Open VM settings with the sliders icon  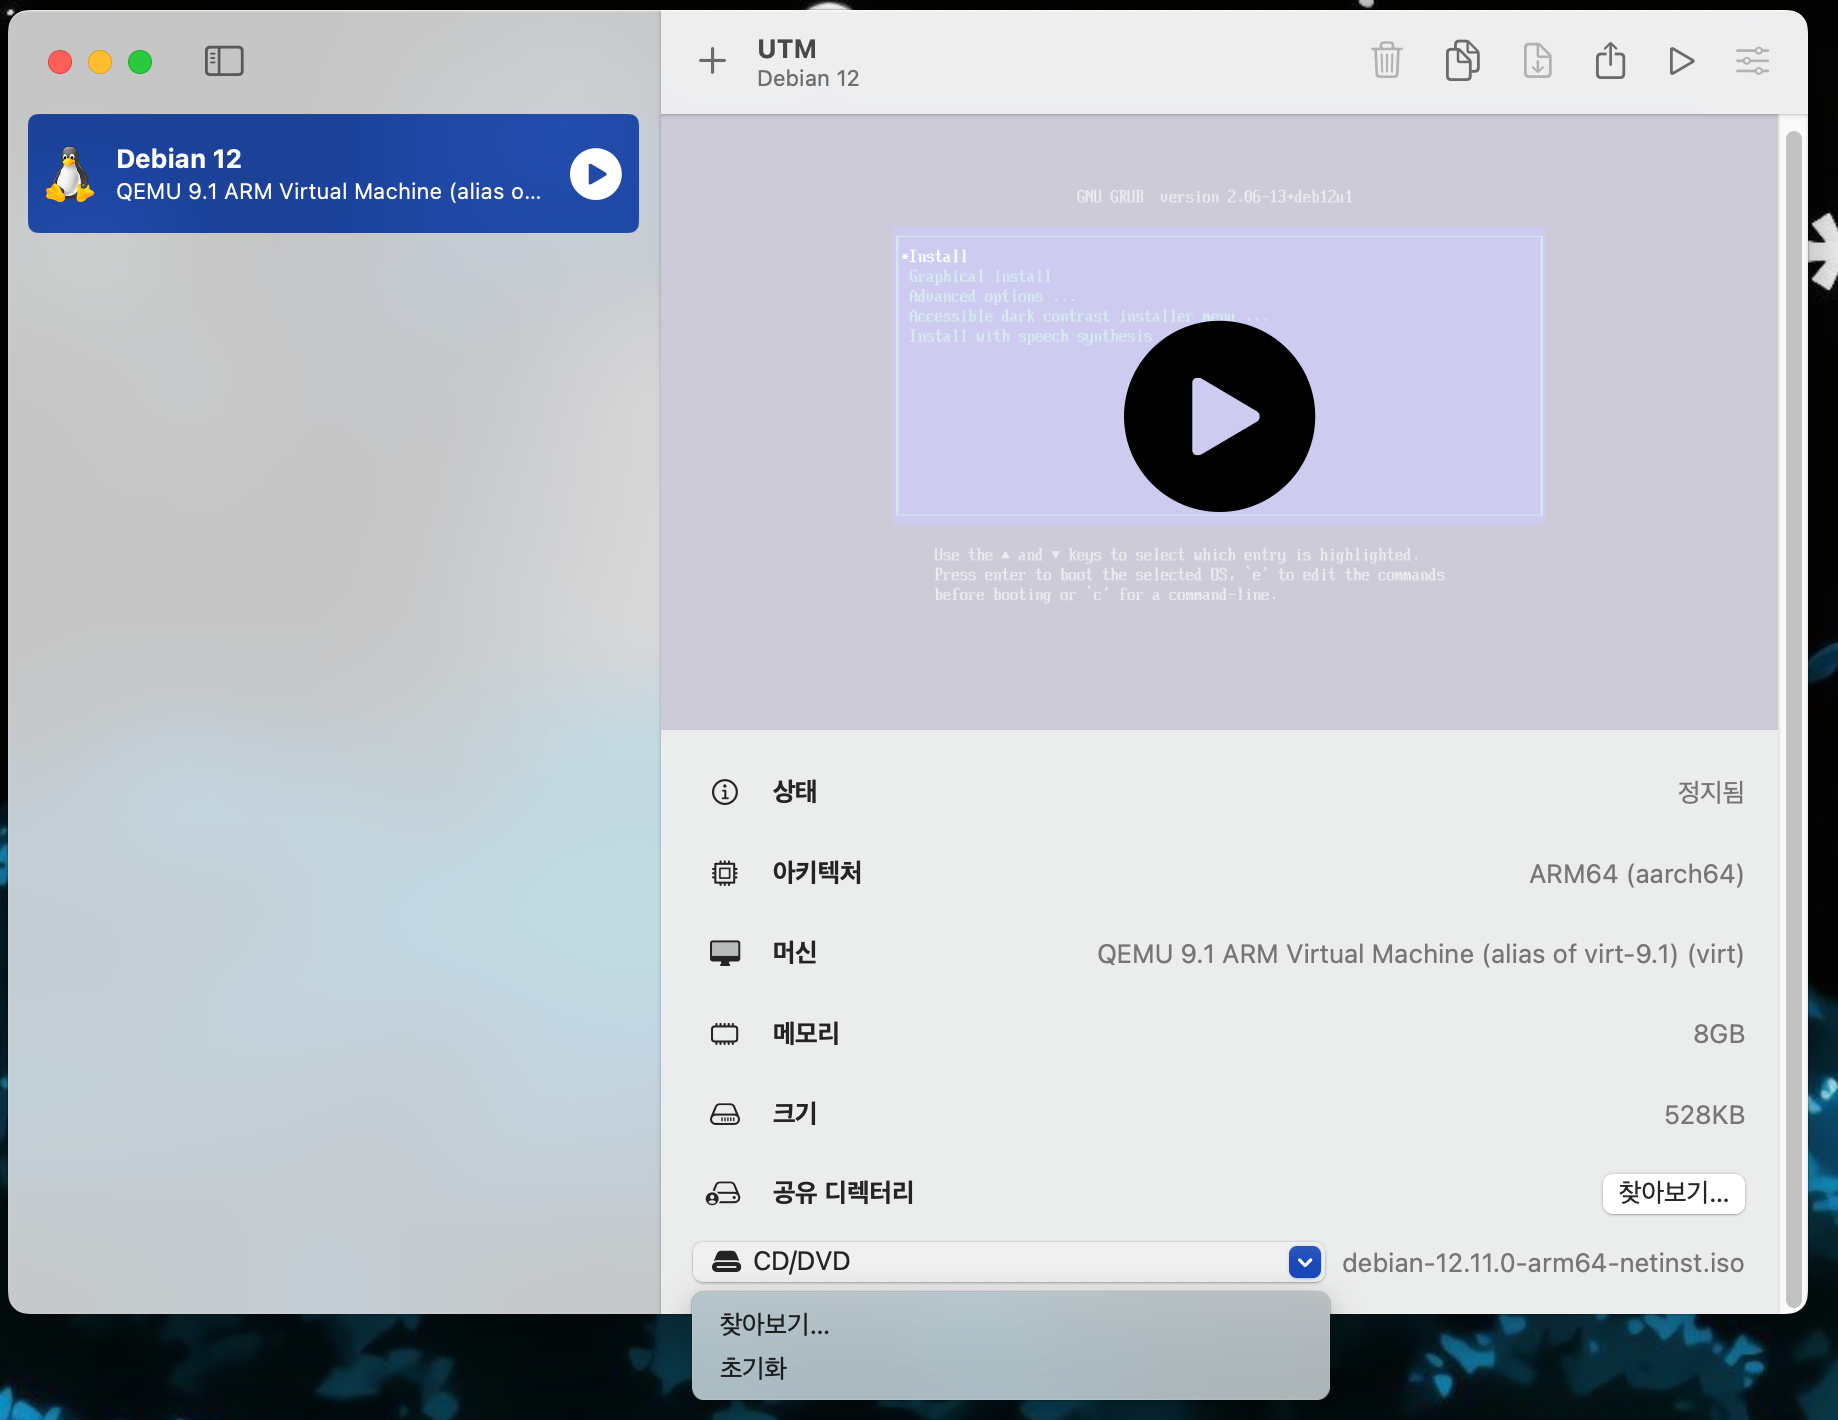1752,61
